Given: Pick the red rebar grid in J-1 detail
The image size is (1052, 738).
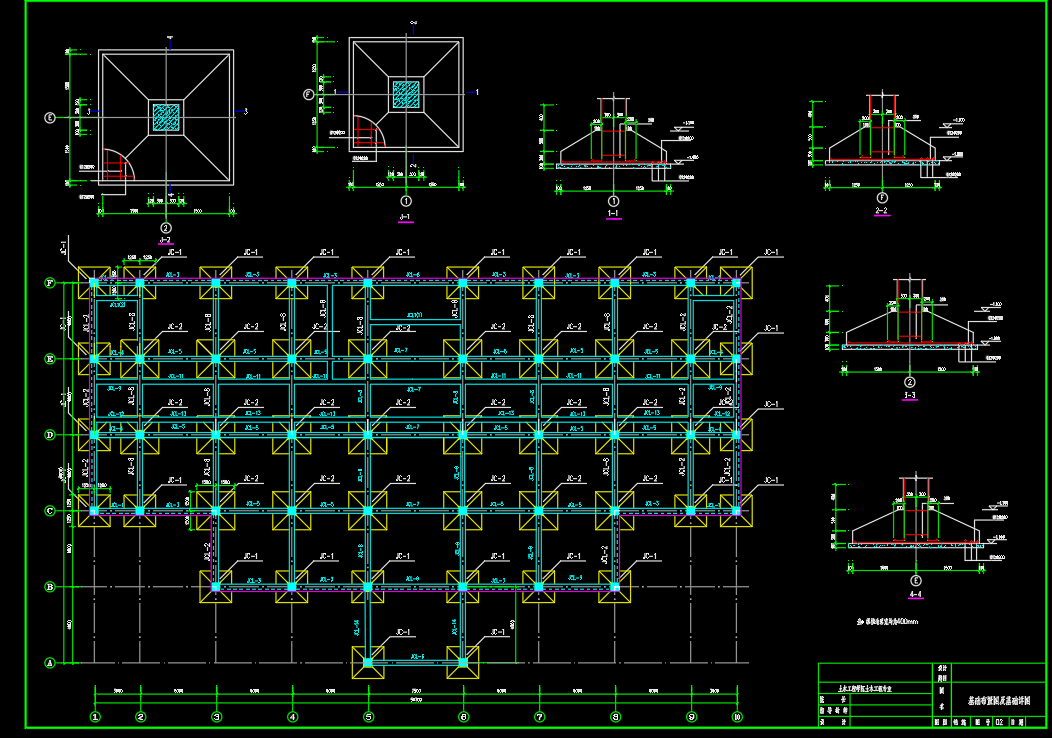Looking at the screenshot, I should [x=366, y=133].
